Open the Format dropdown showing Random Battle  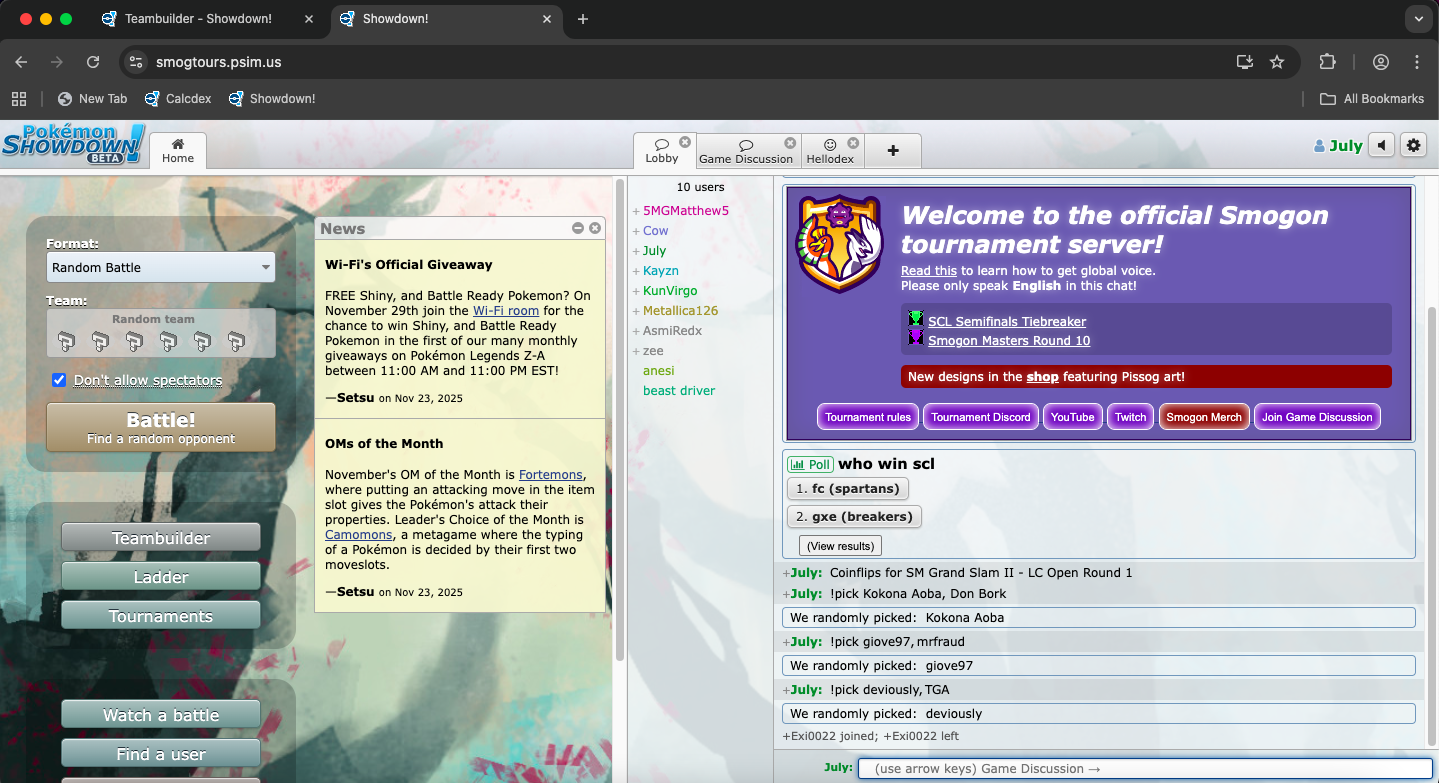click(x=161, y=267)
